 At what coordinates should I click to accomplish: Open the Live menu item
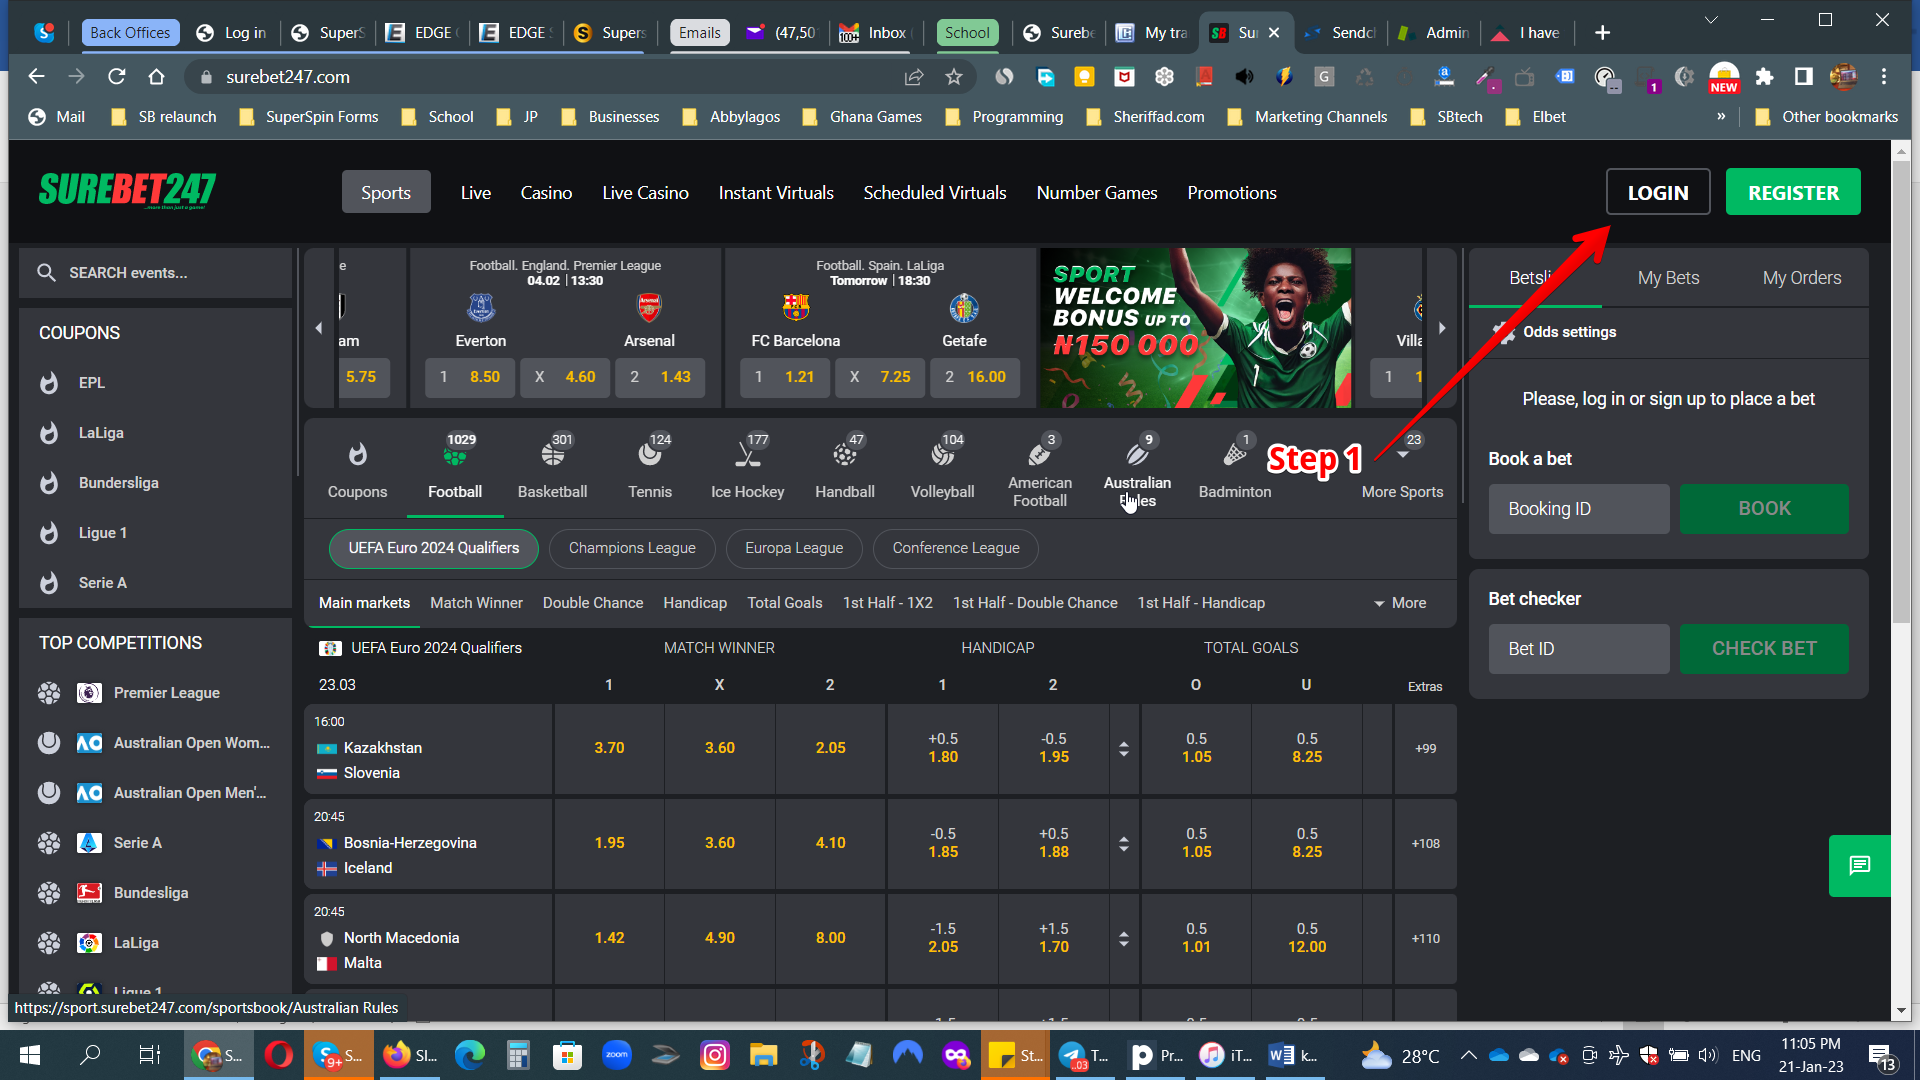pyautogui.click(x=476, y=193)
